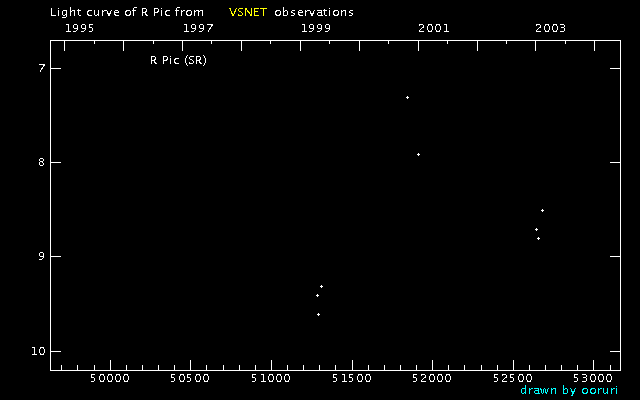Click the 1997 year label on top axis
The width and height of the screenshot is (640, 400).
click(x=198, y=28)
